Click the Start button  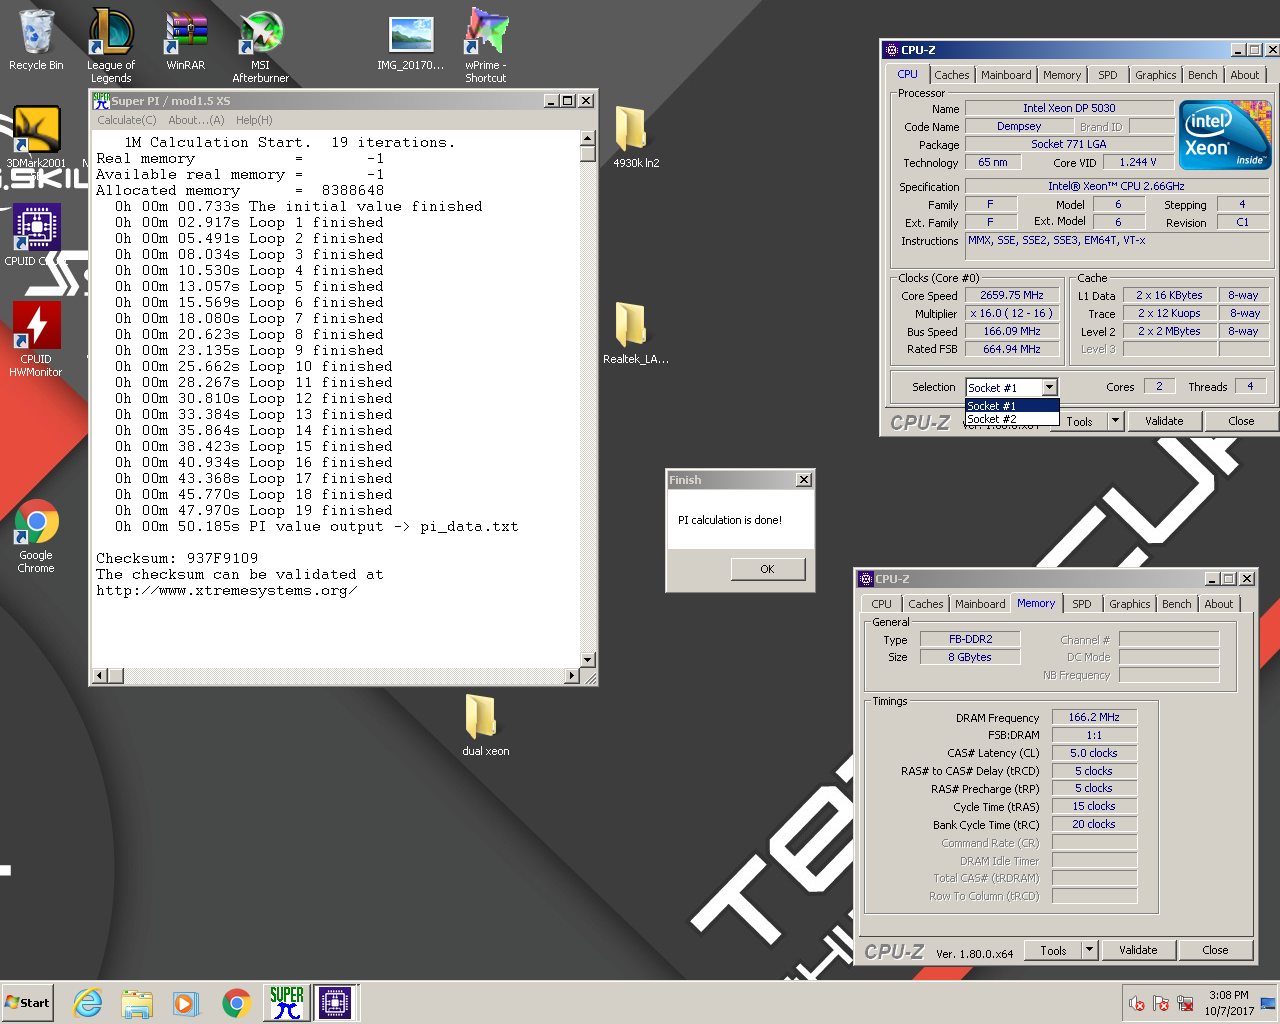(28, 1003)
